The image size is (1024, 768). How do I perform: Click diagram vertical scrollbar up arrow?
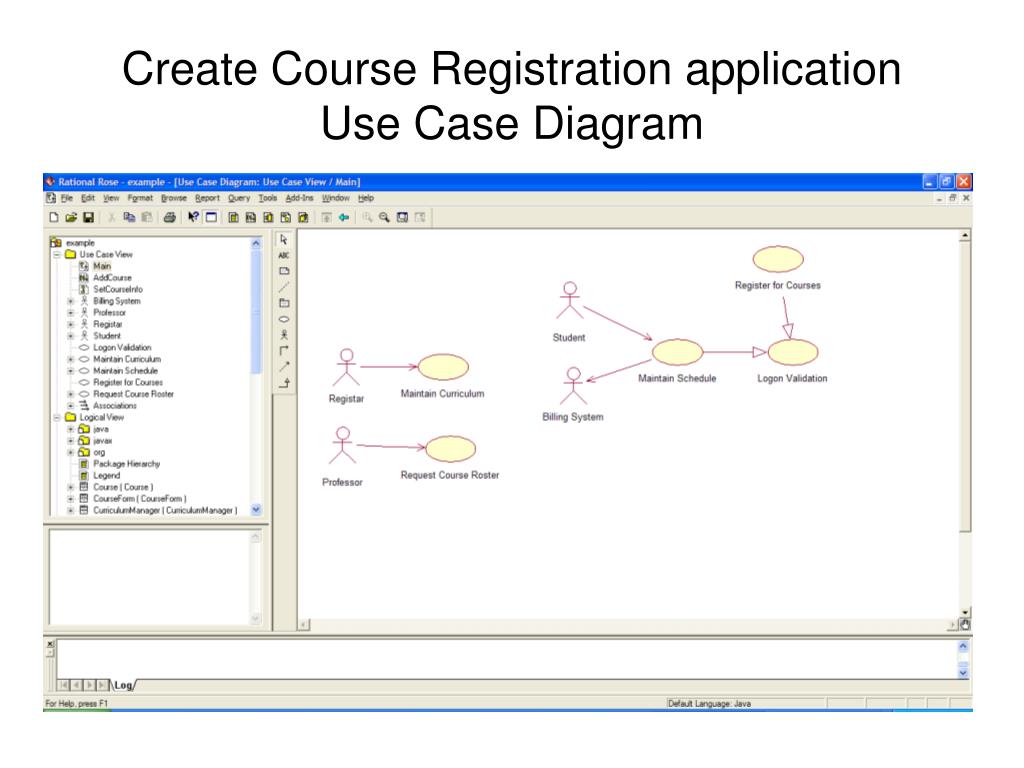(x=965, y=236)
